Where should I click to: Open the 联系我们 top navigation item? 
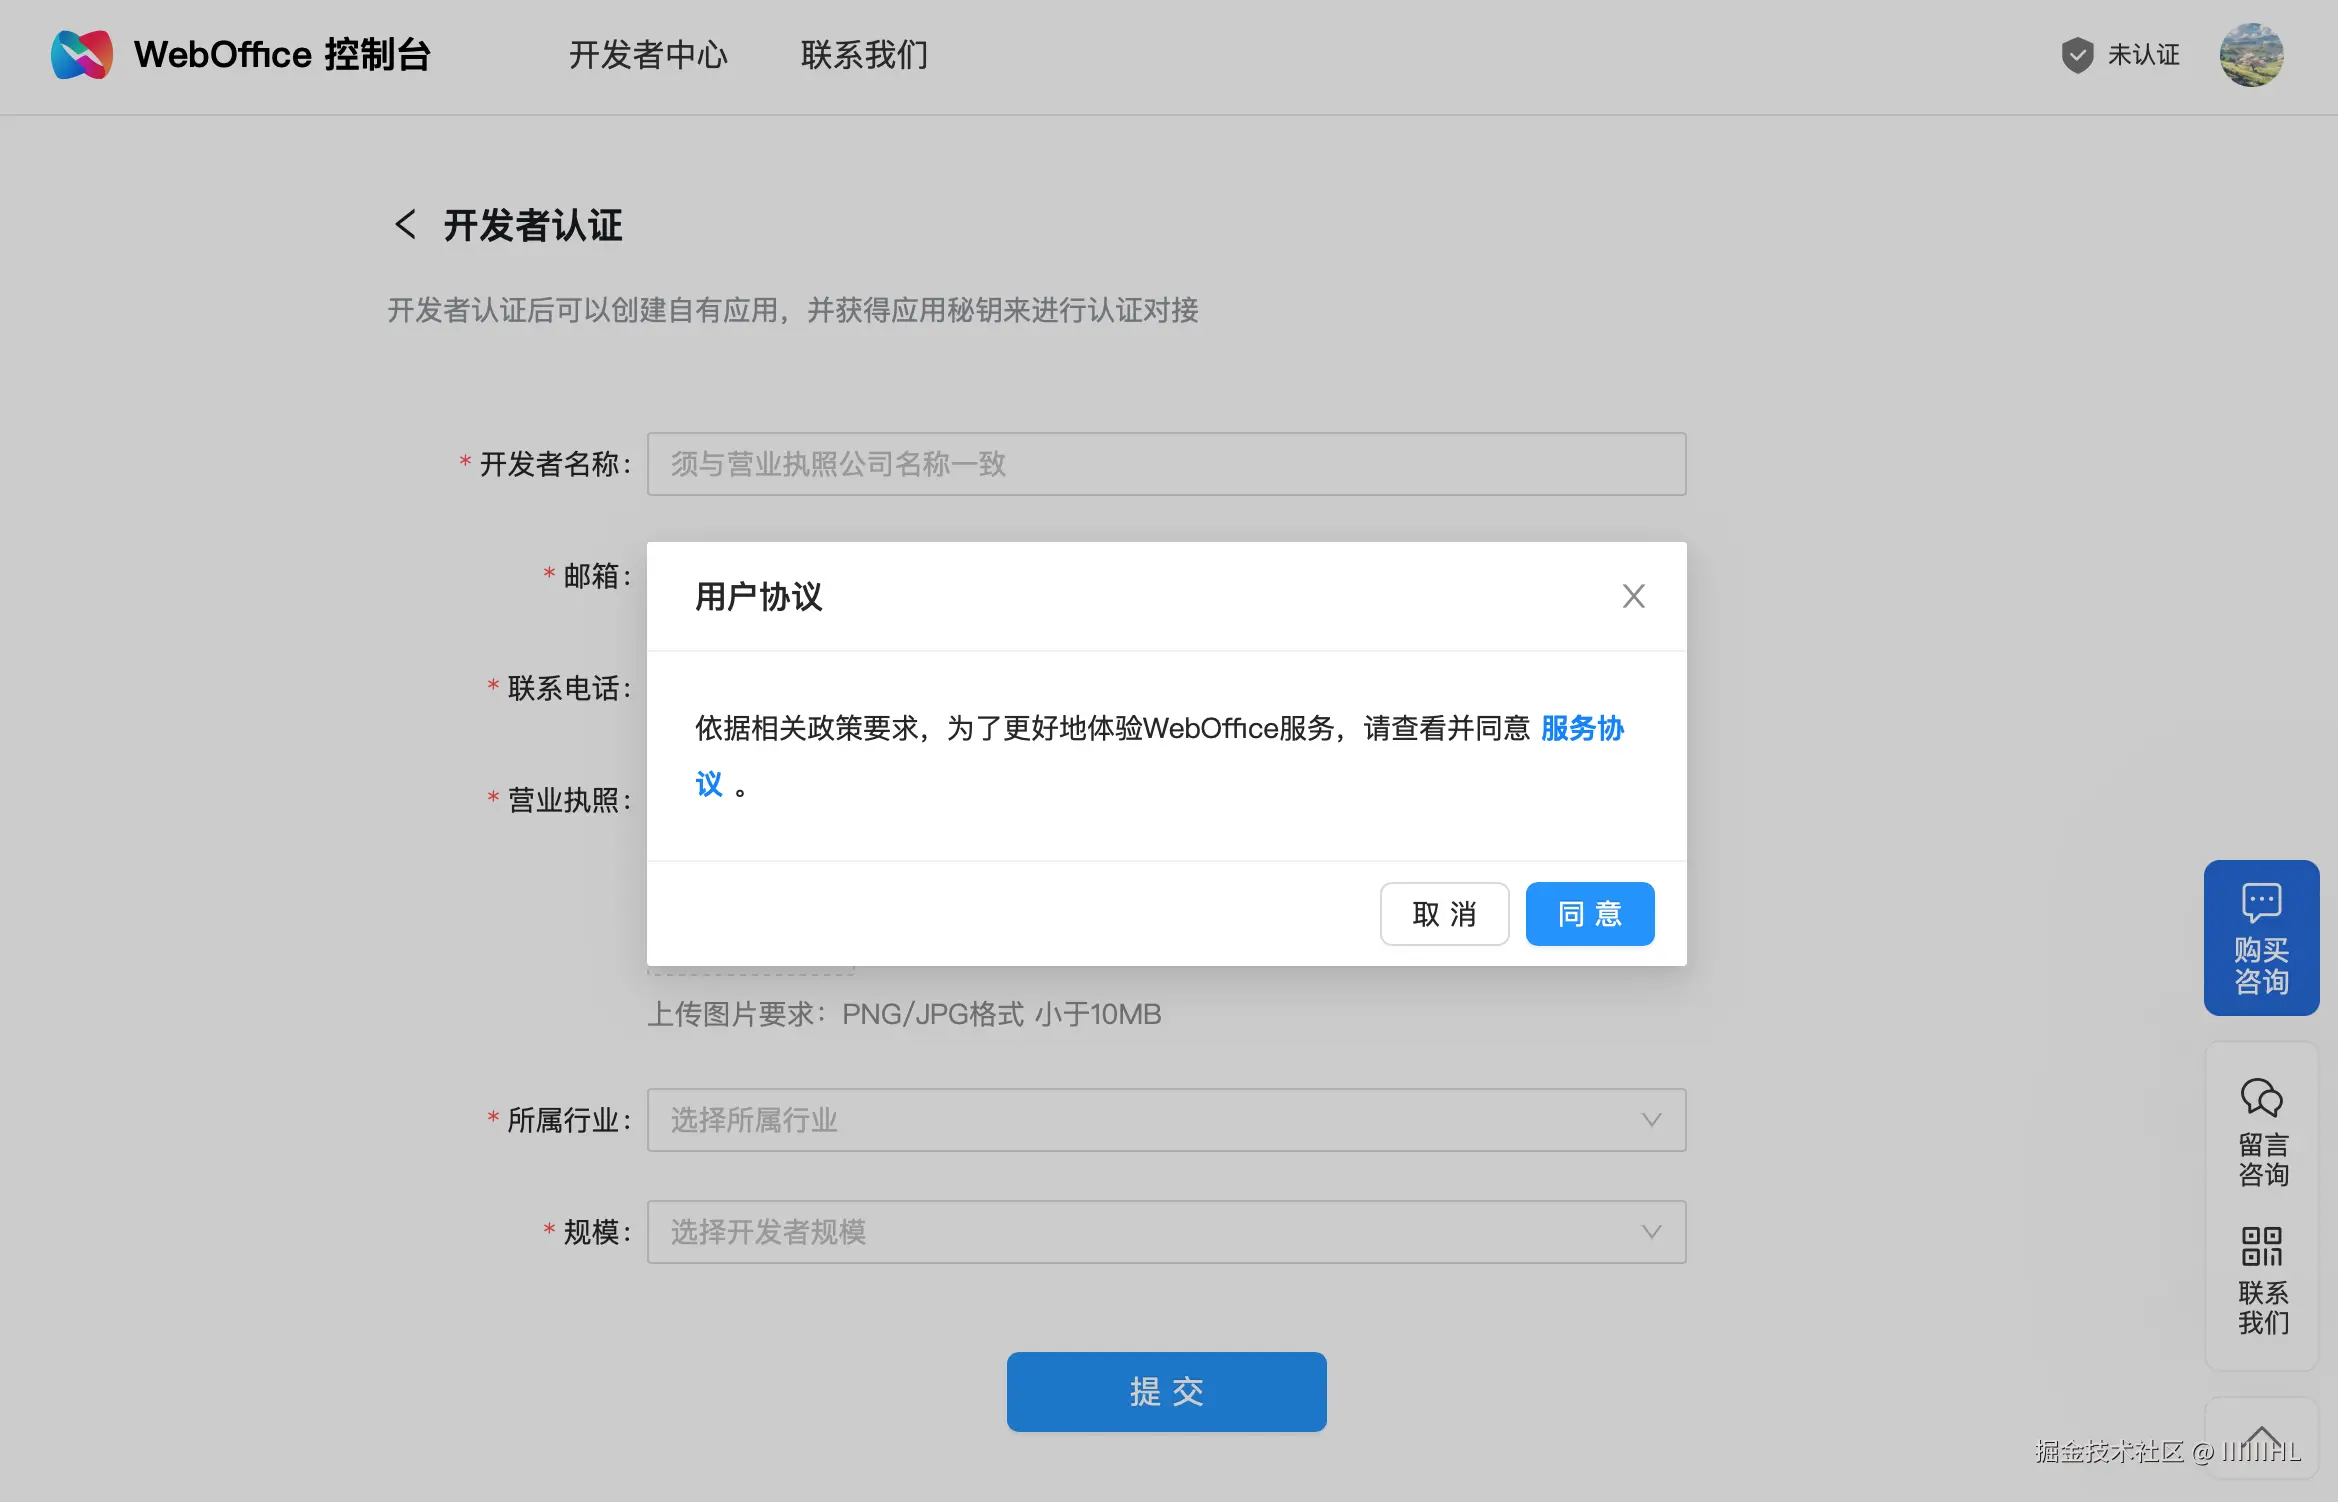pos(864,55)
